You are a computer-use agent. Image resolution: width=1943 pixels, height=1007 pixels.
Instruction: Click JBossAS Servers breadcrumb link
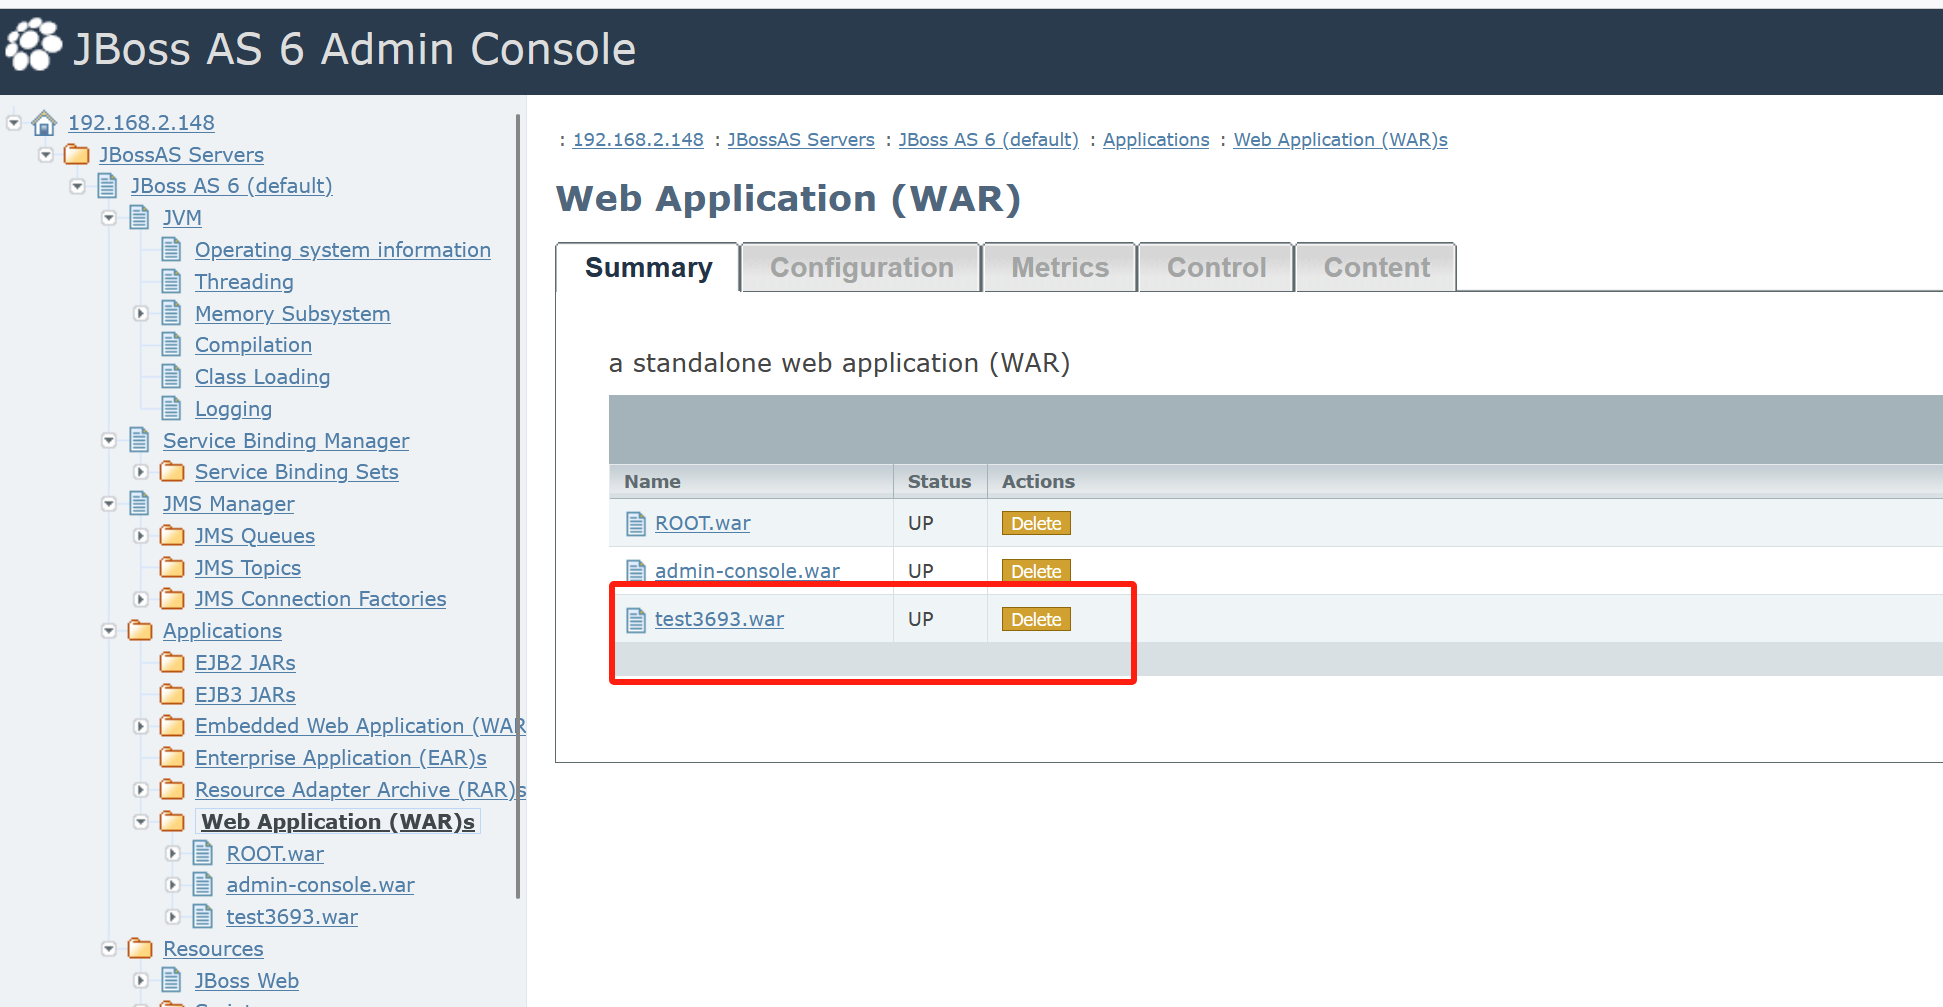[x=801, y=140]
